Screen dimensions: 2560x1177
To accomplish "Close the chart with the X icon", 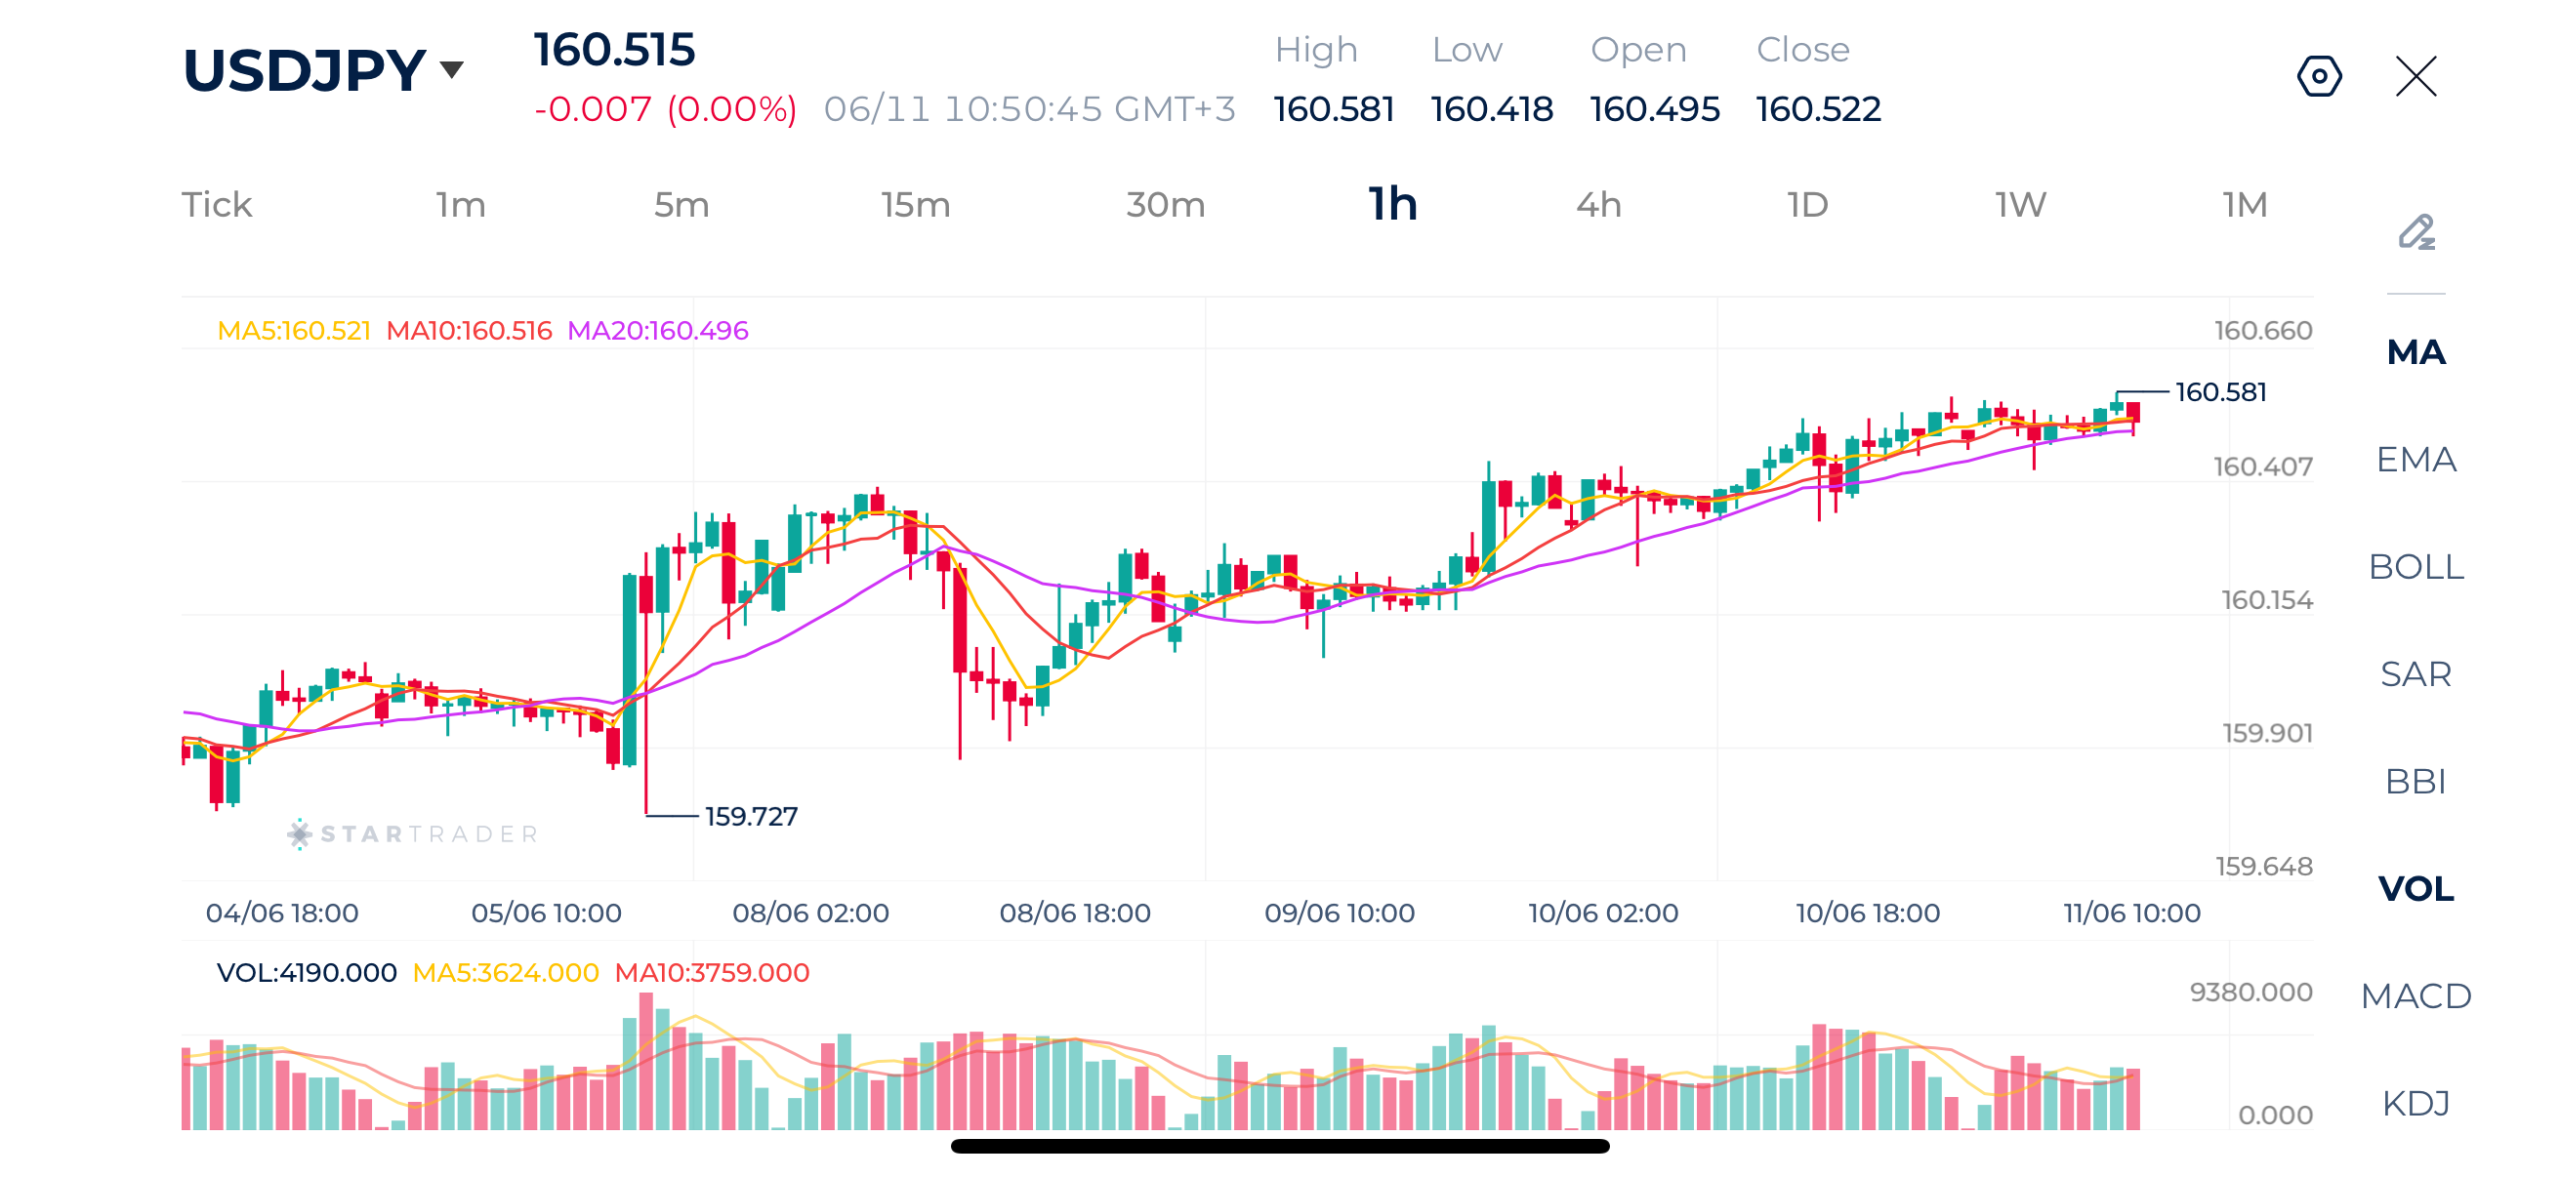I will 2415,76.
